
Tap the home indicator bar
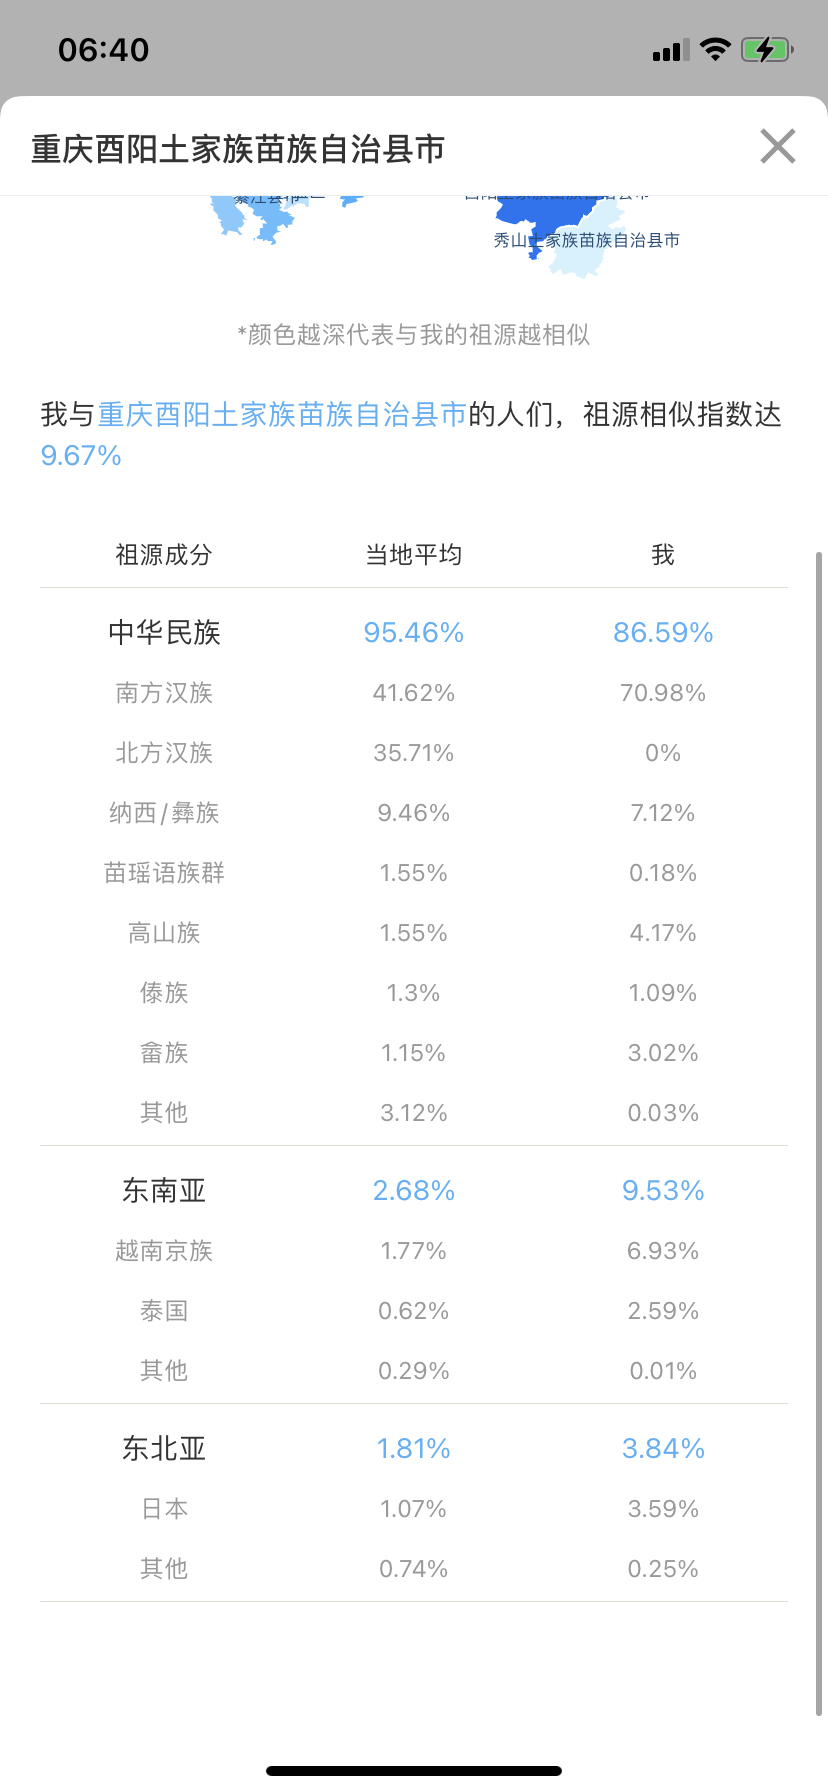tap(414, 1771)
